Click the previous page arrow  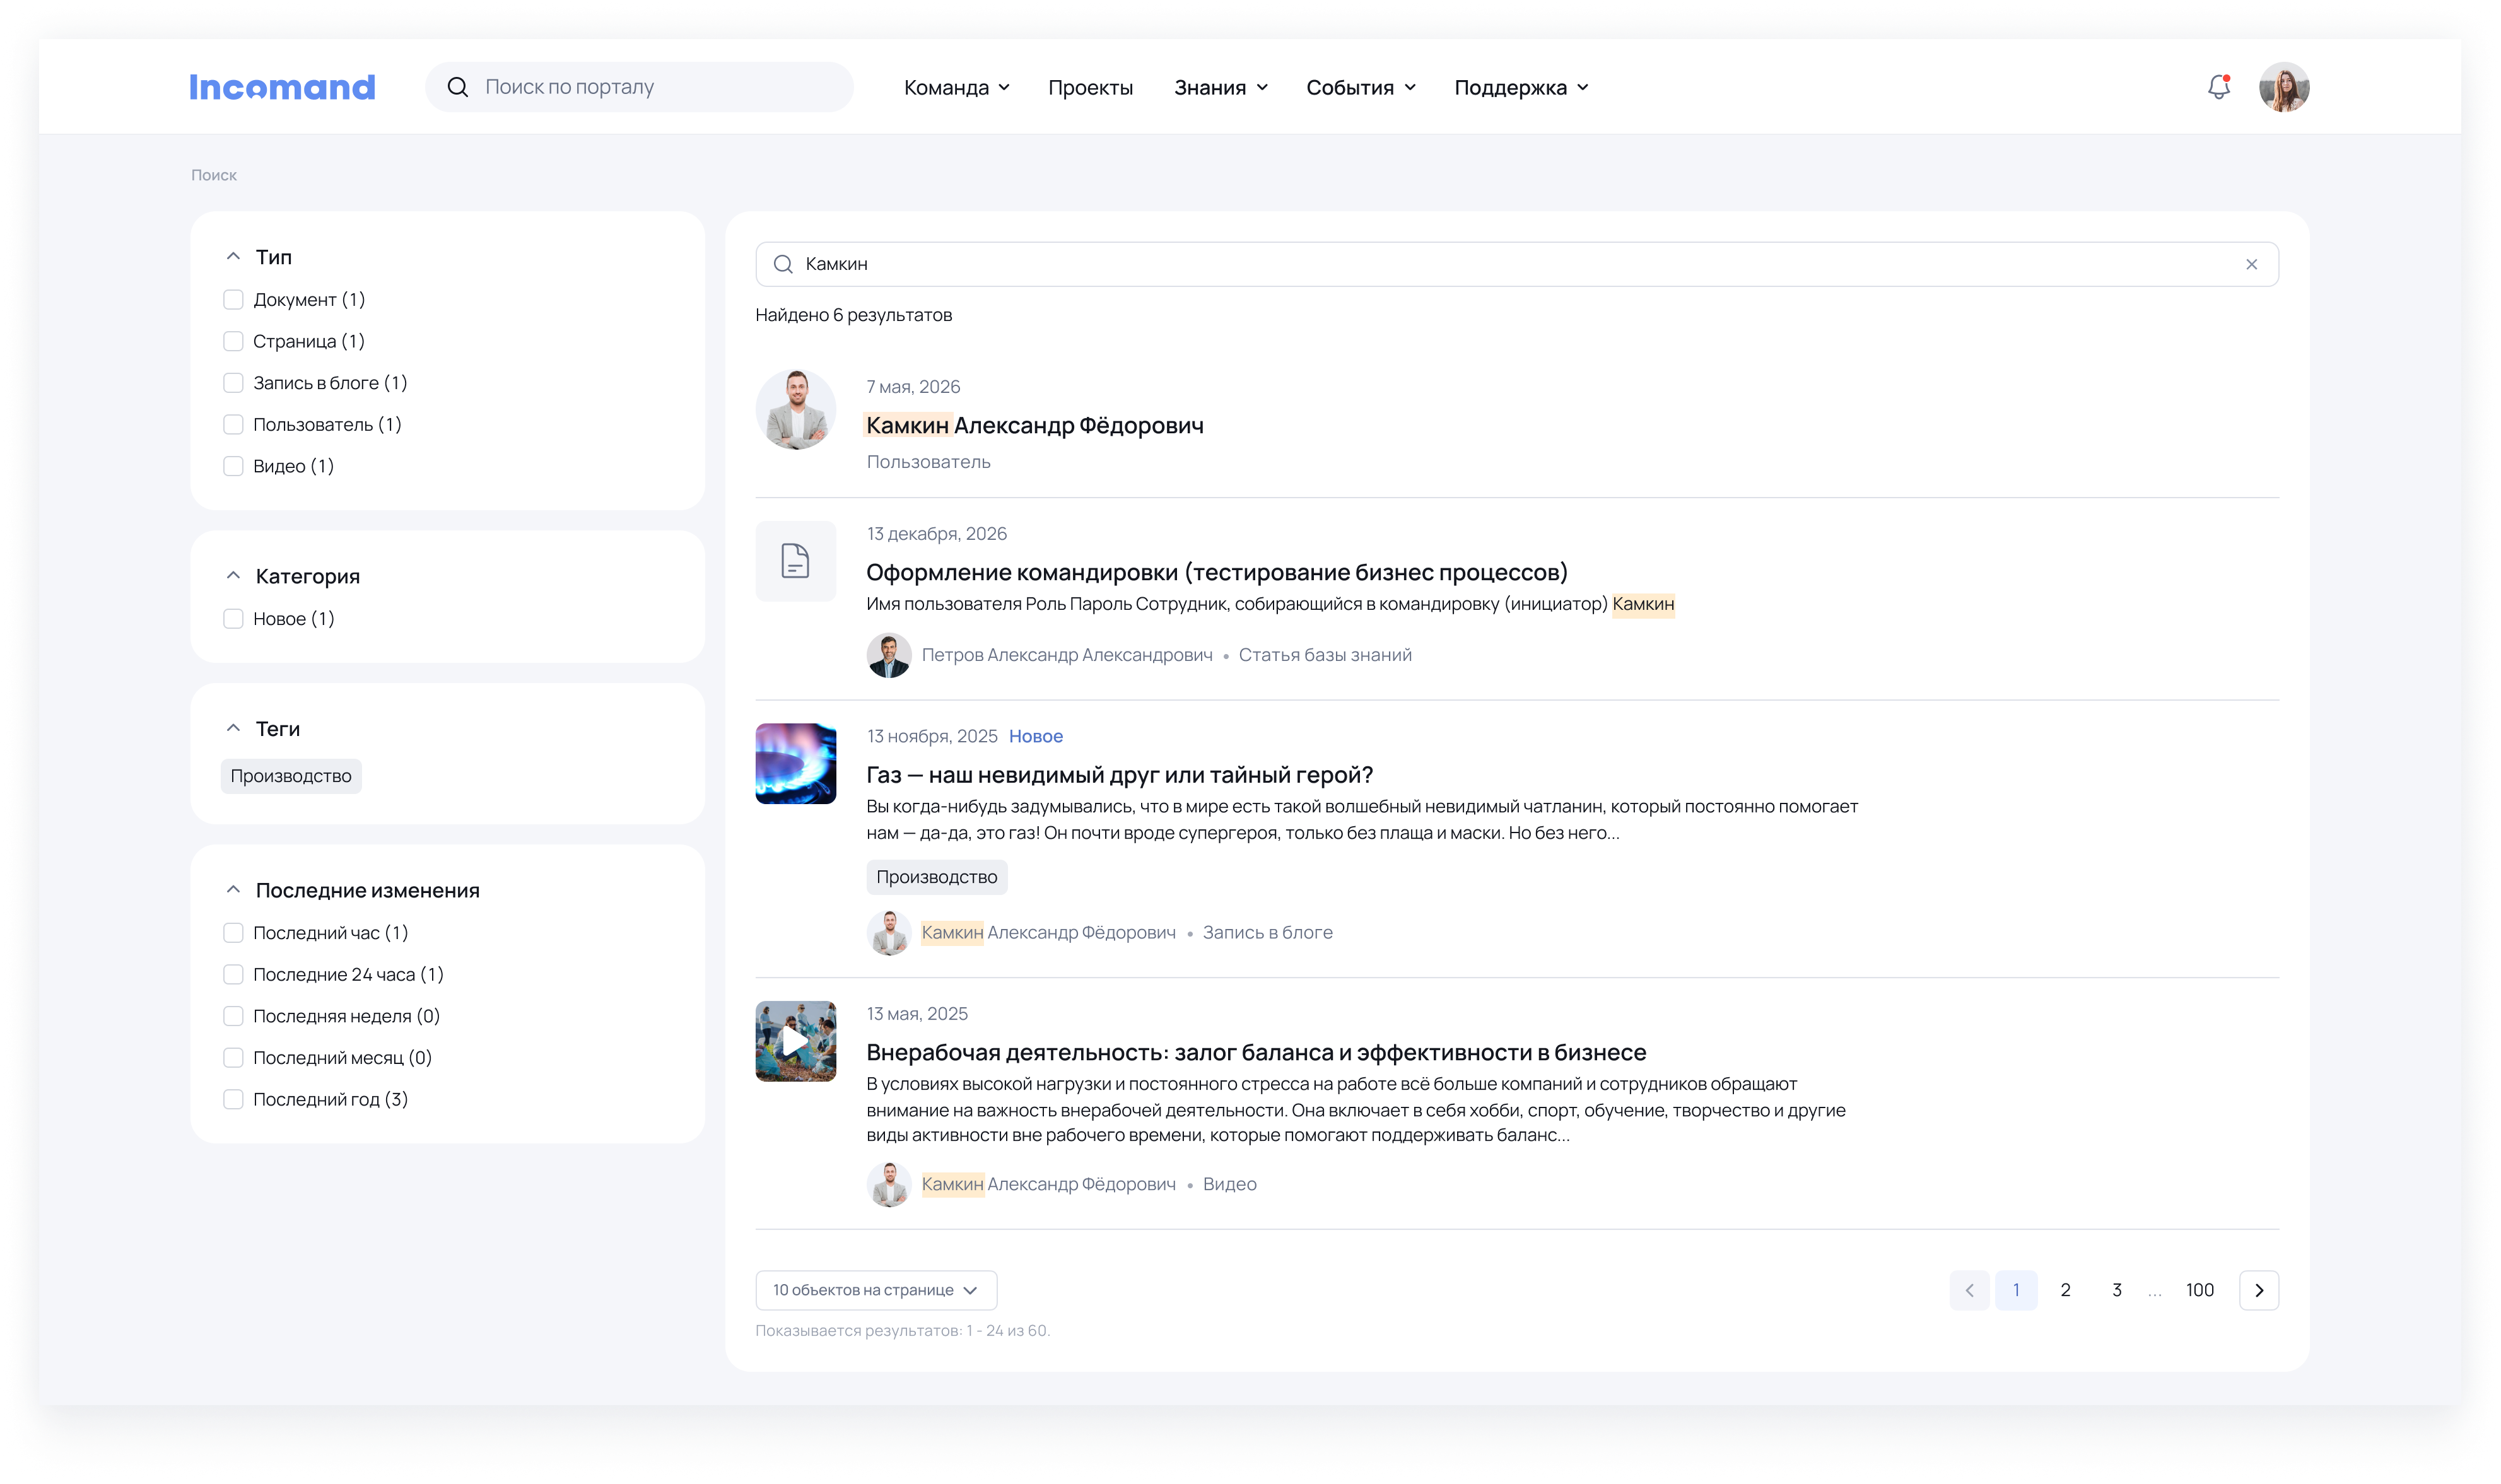pyautogui.click(x=1969, y=1290)
